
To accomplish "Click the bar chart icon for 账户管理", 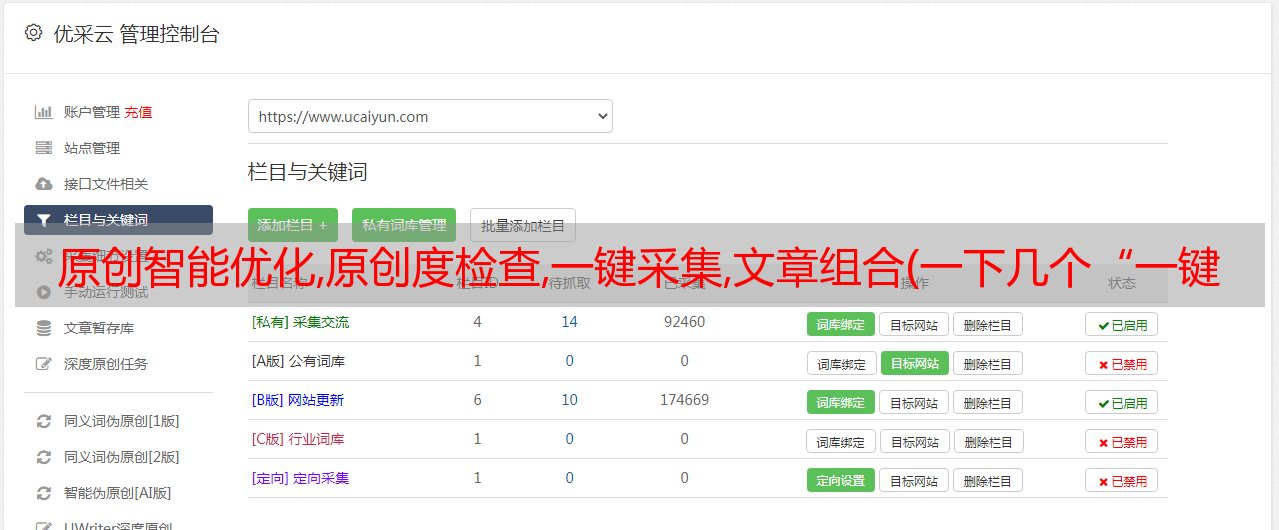I will click(x=43, y=112).
